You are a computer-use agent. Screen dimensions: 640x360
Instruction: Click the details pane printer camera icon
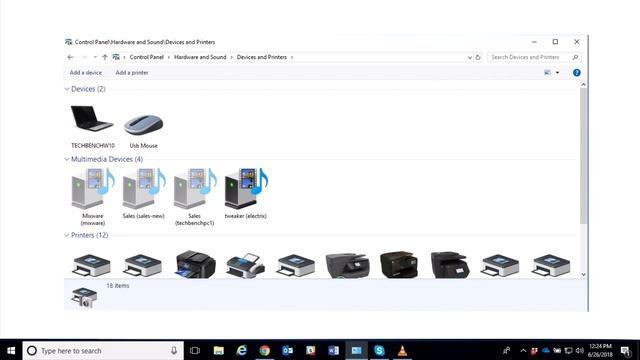(x=84, y=297)
